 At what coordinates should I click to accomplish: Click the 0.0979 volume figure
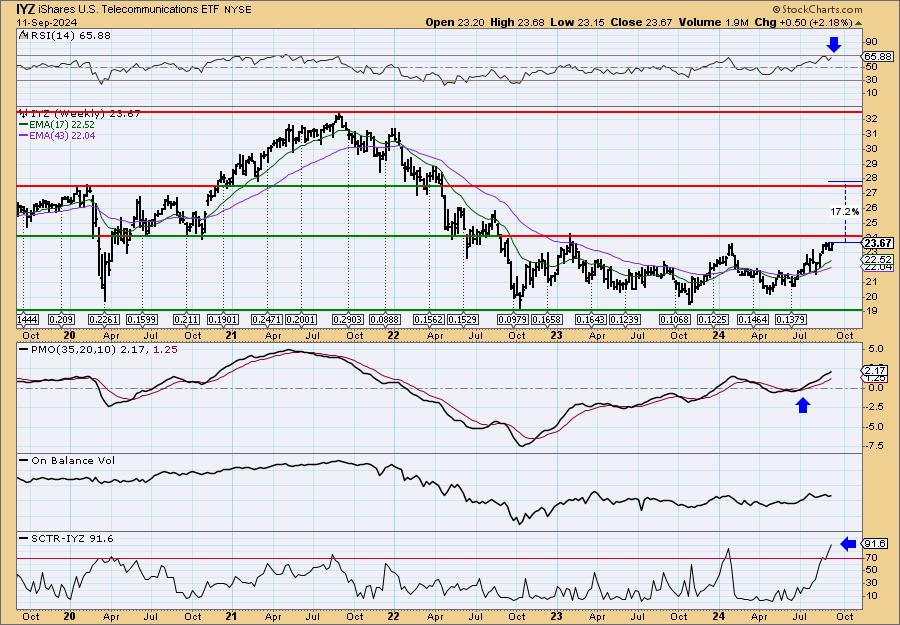[x=511, y=319]
